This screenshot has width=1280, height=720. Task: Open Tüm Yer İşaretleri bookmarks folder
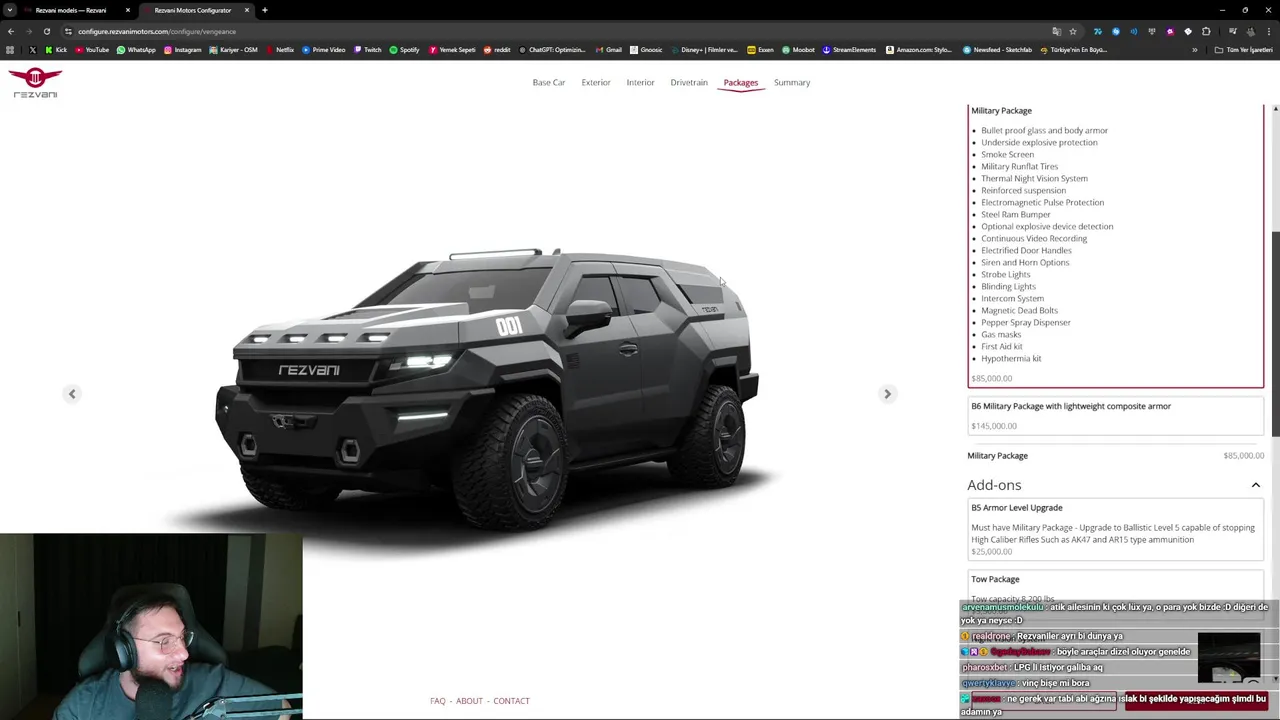tap(1243, 50)
